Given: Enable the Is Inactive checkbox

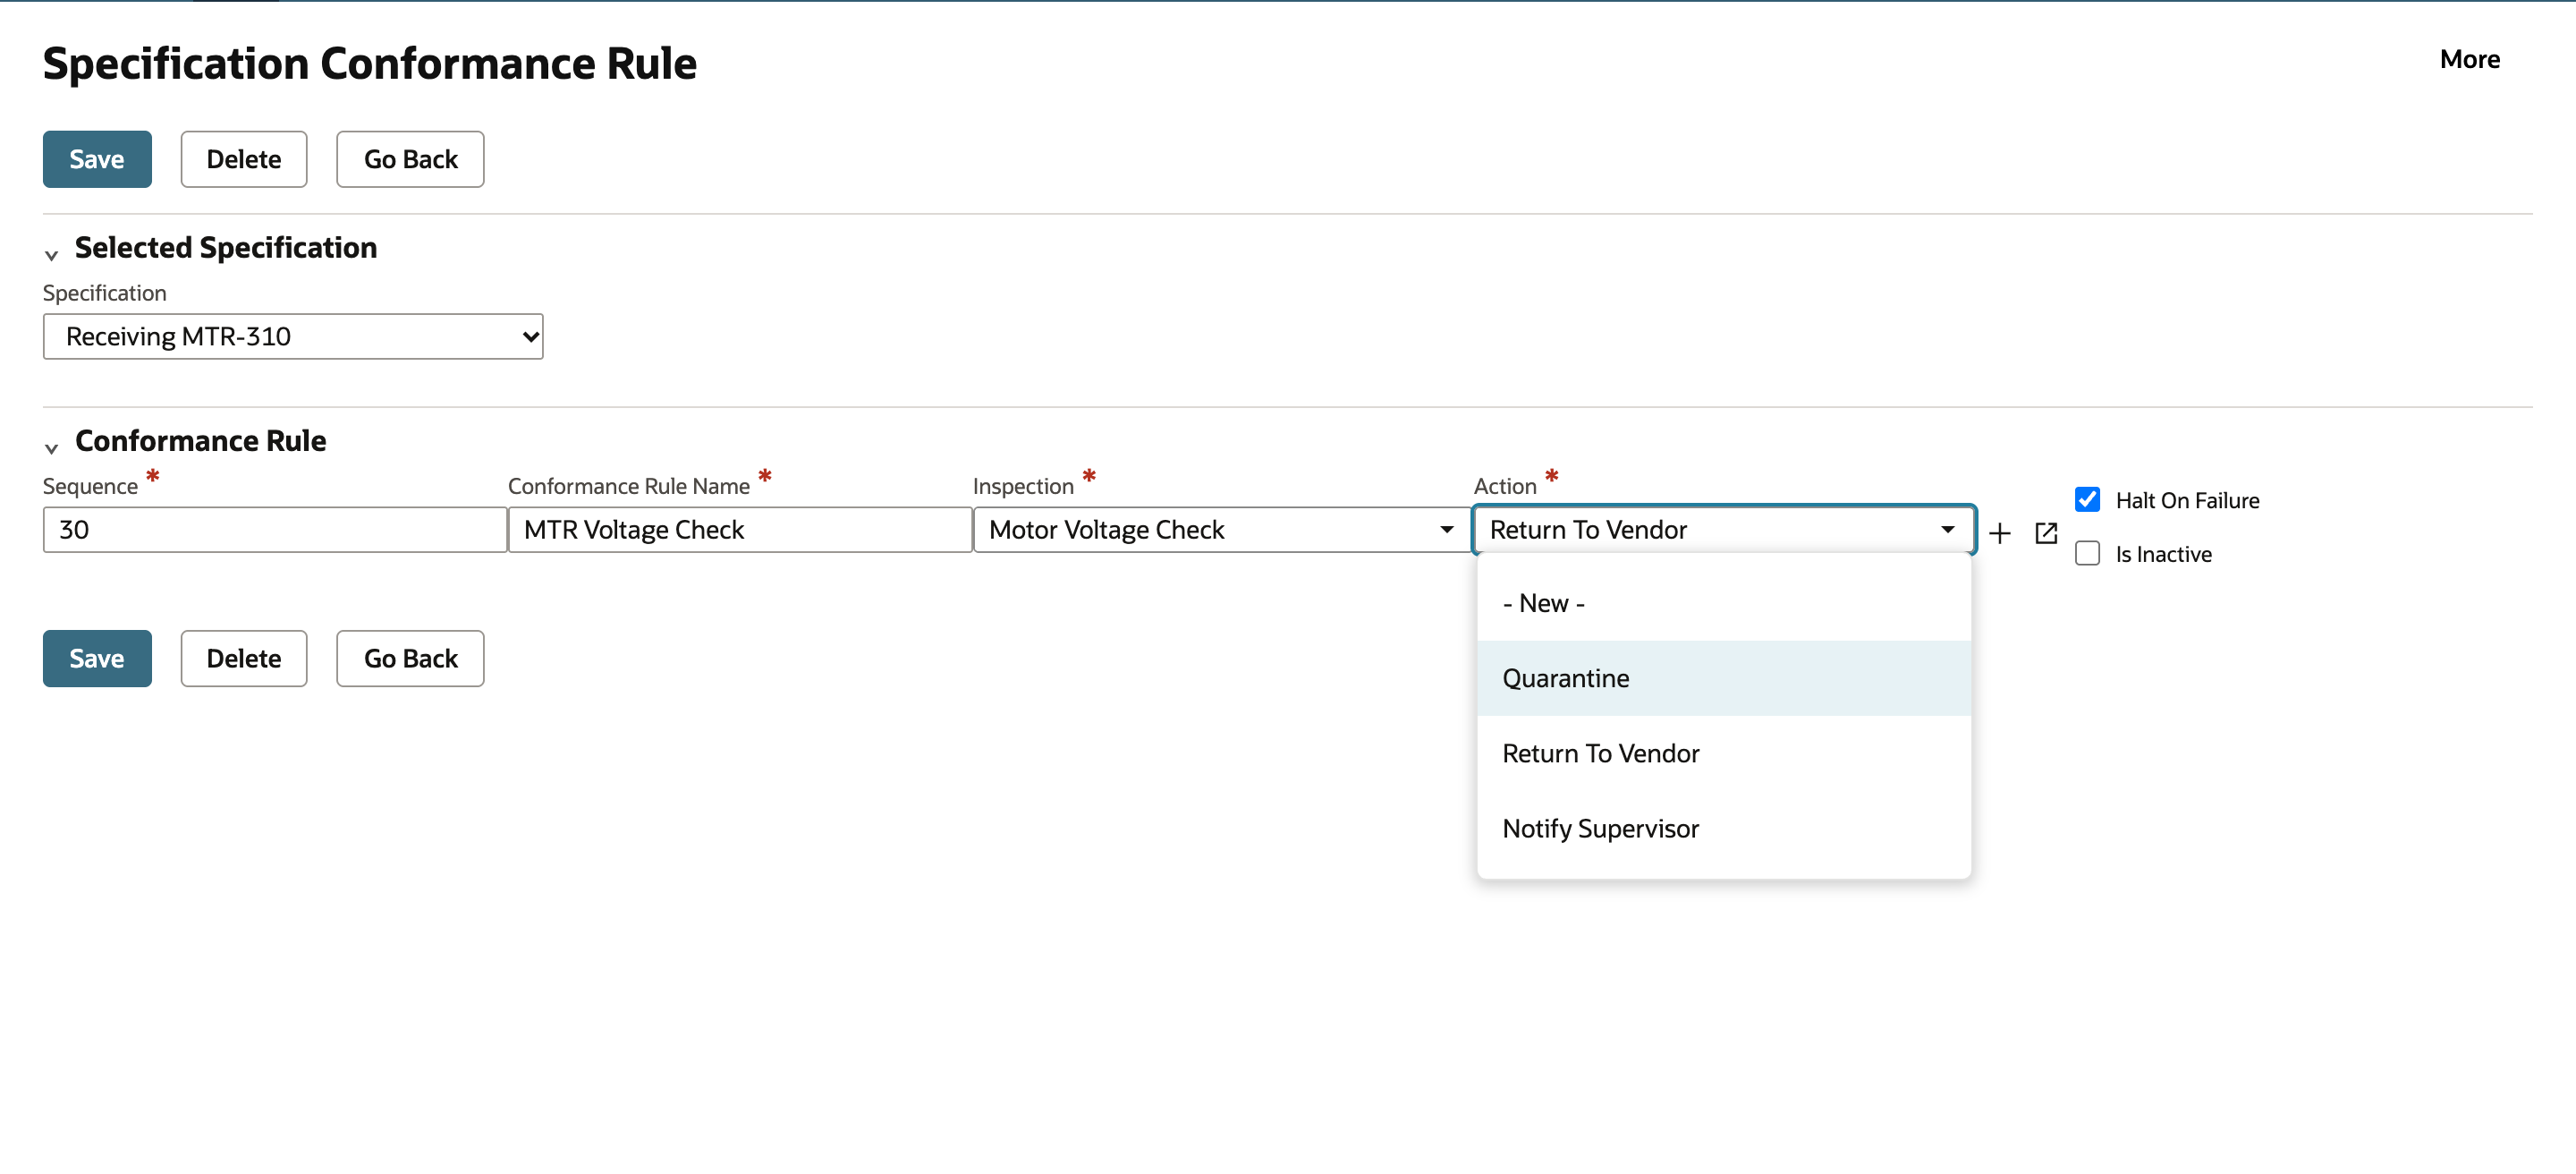Looking at the screenshot, I should 2087,553.
